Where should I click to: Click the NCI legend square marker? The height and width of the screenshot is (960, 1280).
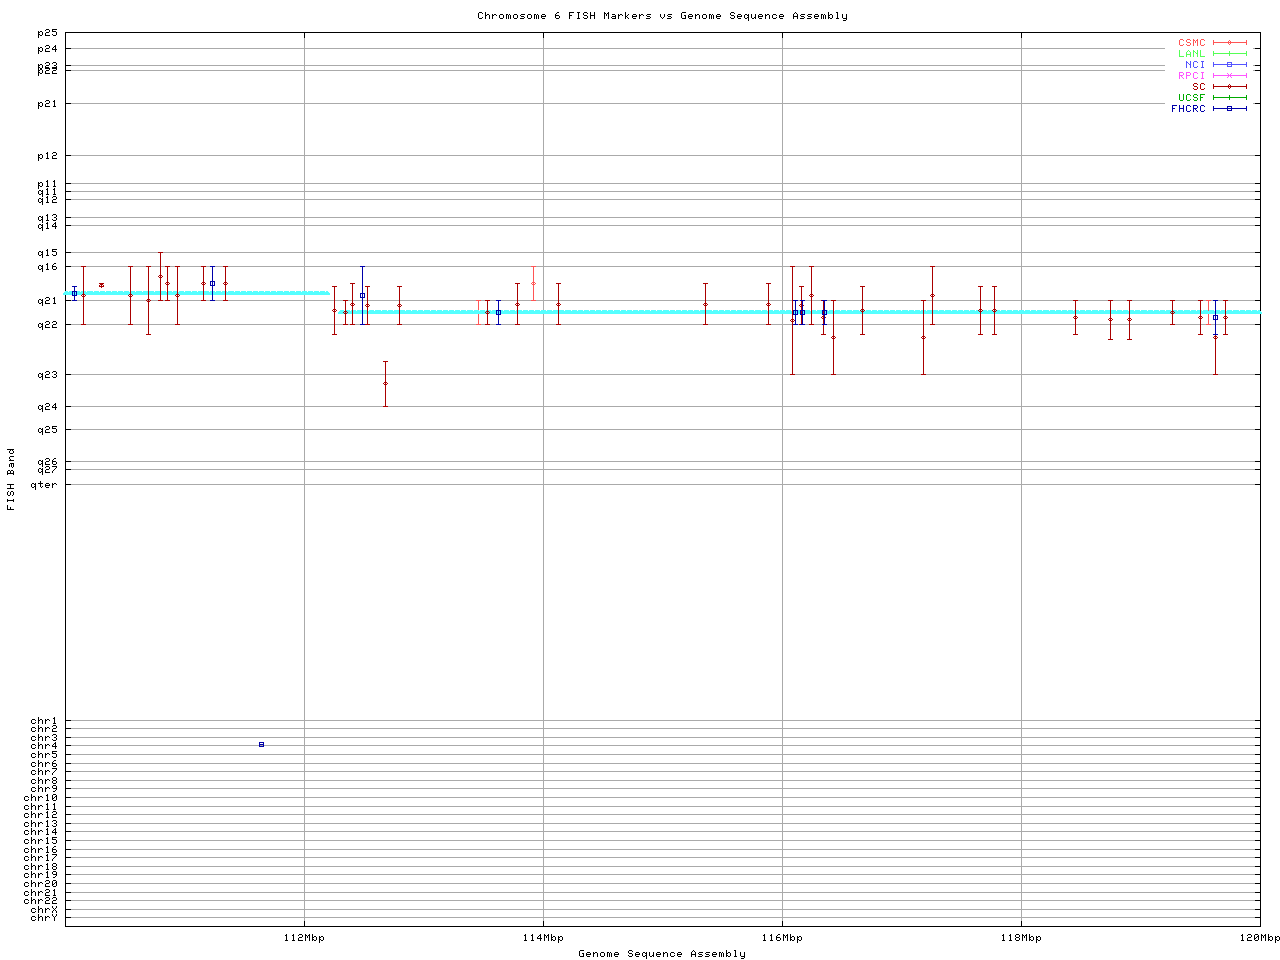tap(1229, 65)
